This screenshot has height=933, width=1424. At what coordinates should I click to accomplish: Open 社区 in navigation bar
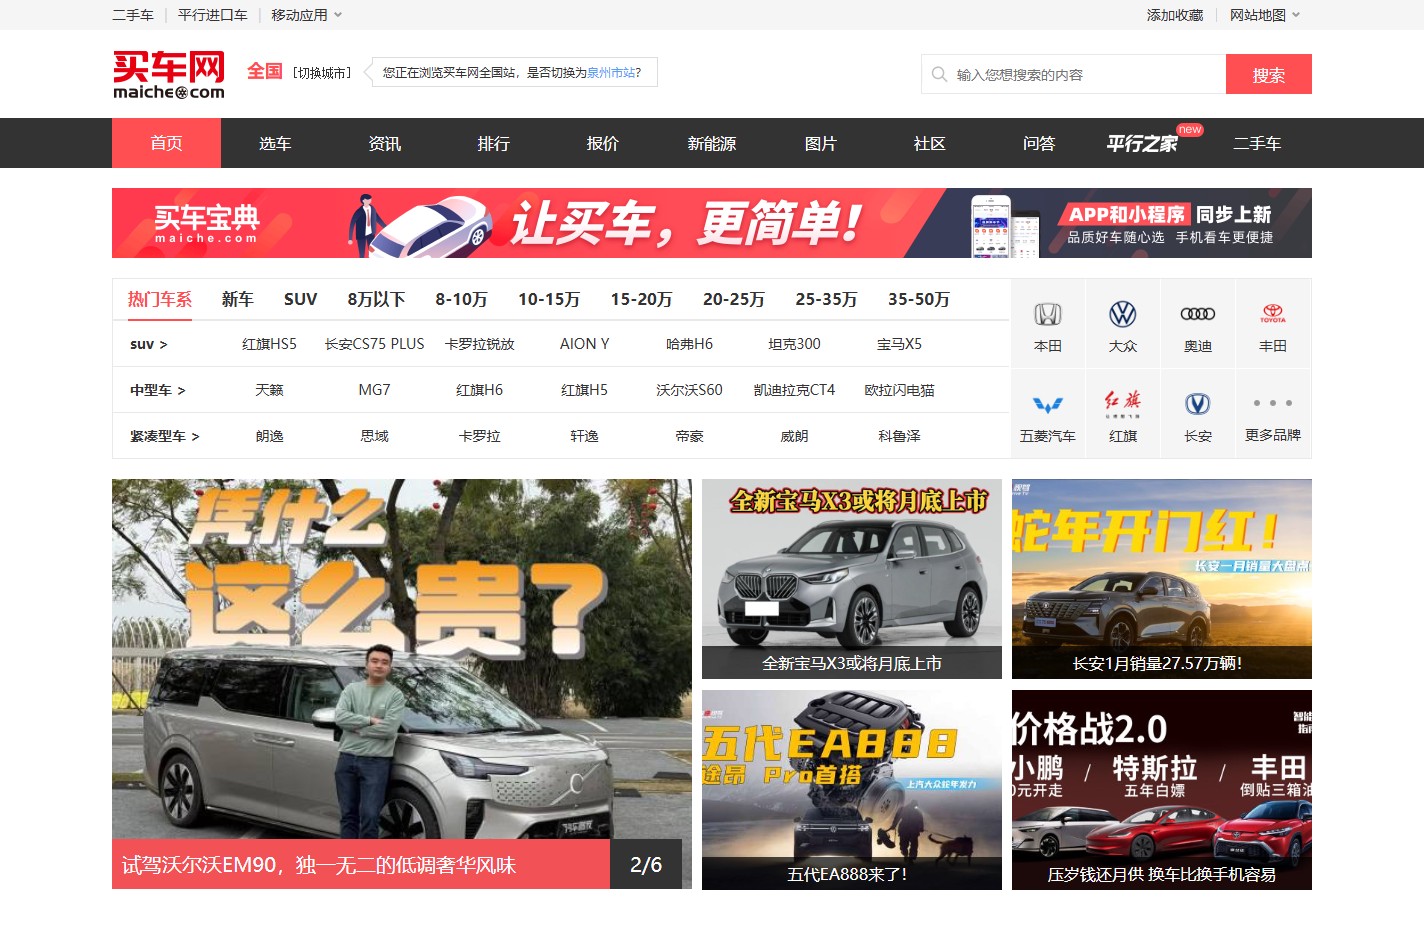[x=929, y=143]
